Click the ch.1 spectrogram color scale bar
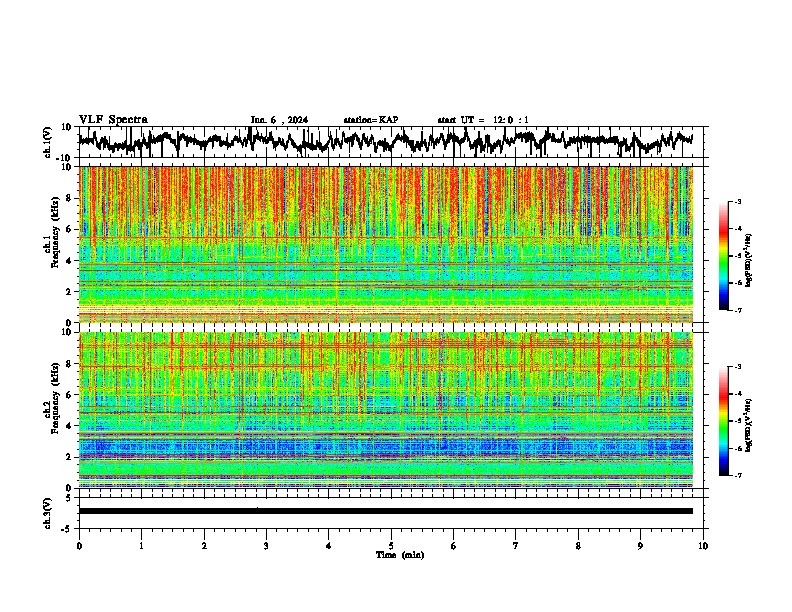Screen dimensions: 792x612 724,256
